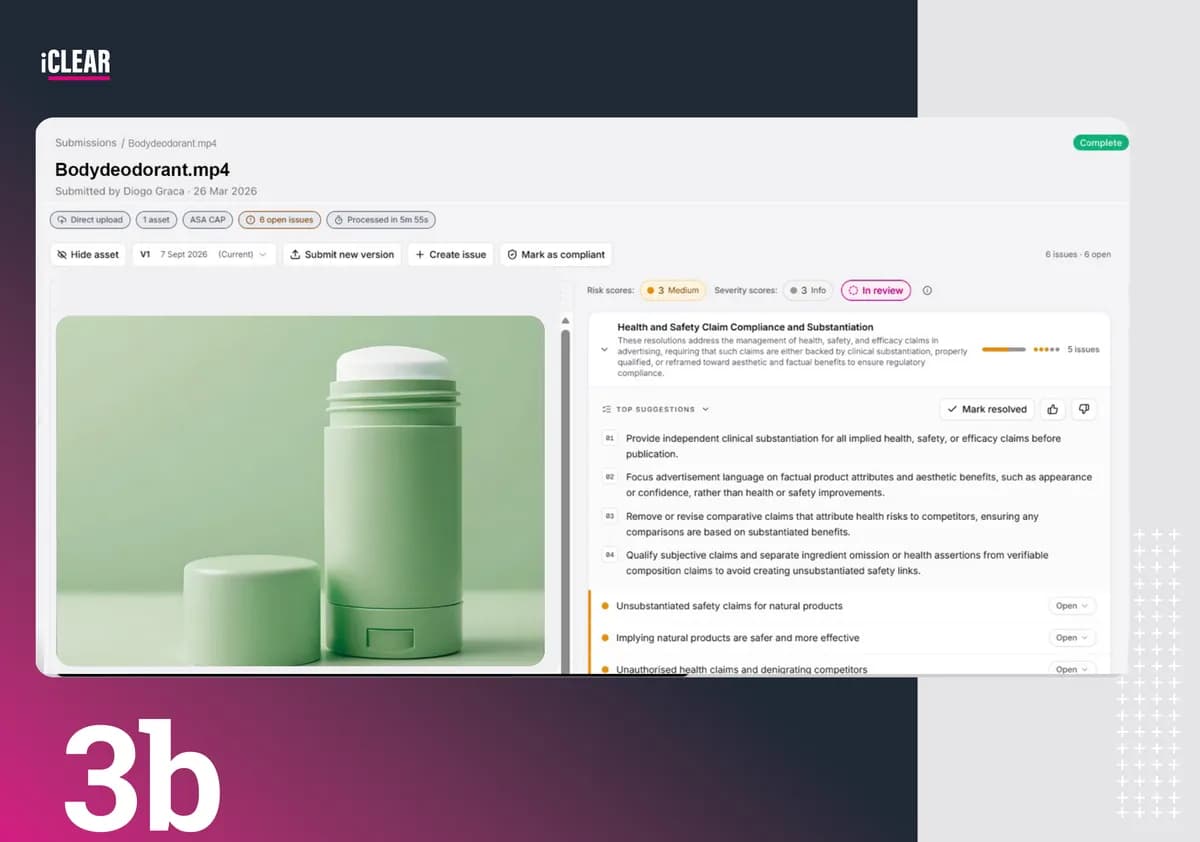This screenshot has height=842, width=1200.
Task: Toggle Hide asset visibility
Action: point(88,255)
